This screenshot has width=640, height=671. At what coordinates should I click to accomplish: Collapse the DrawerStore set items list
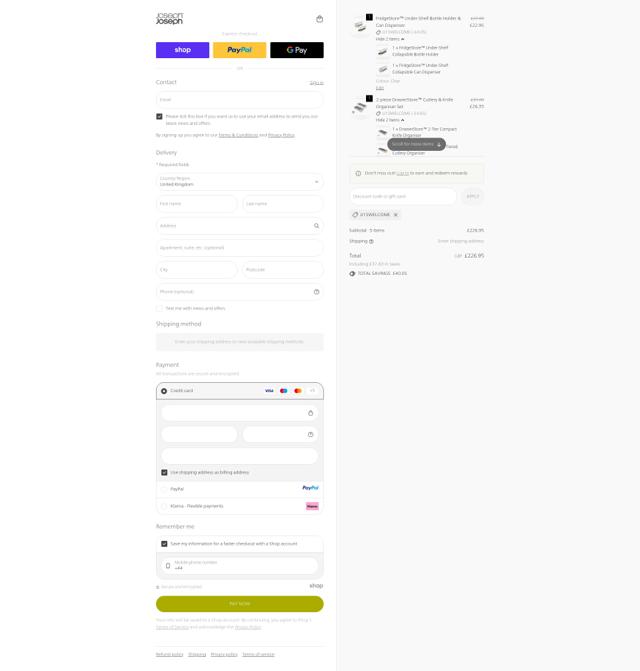click(x=390, y=120)
